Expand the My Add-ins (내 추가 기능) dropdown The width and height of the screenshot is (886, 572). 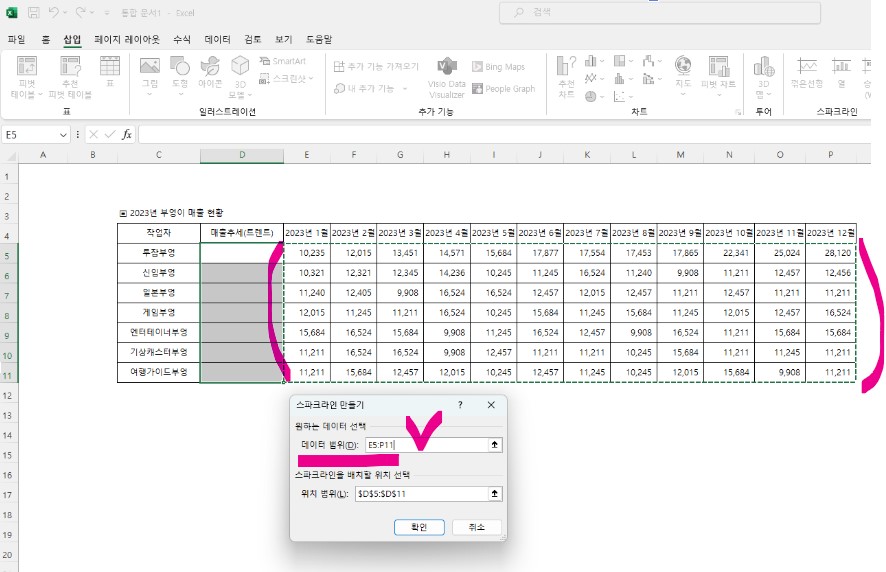(405, 89)
